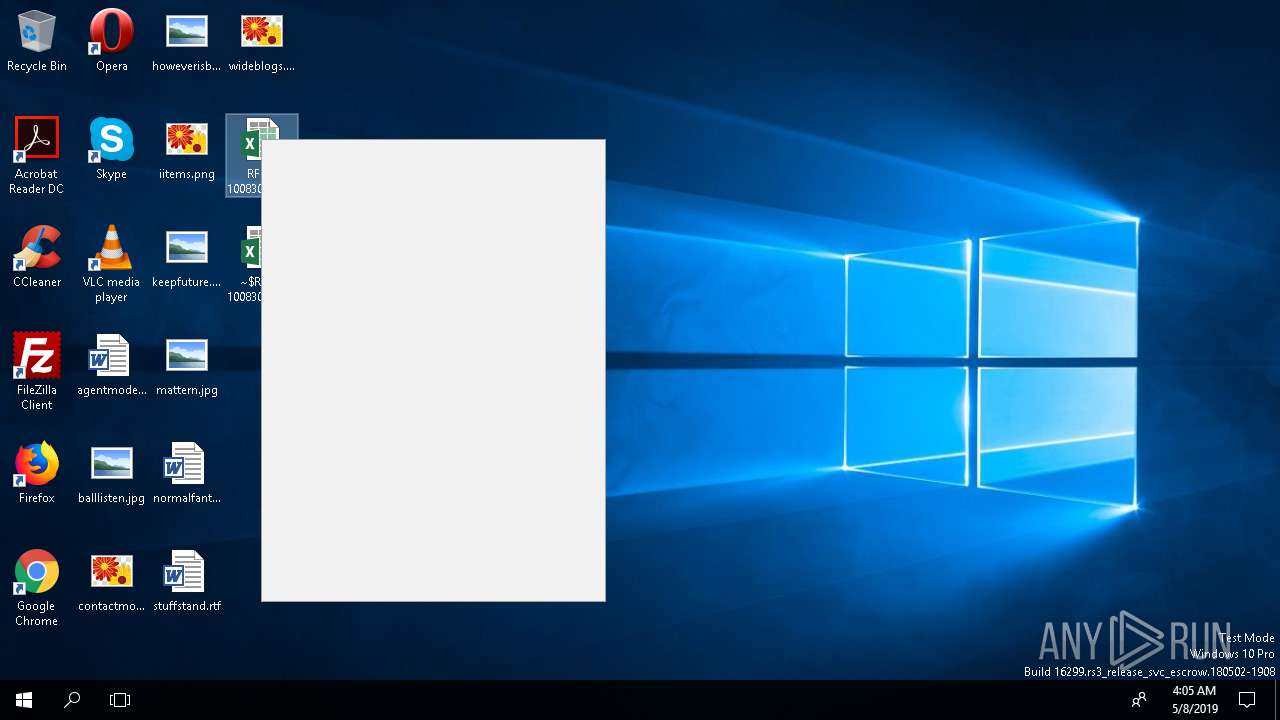This screenshot has height=720, width=1280.
Task: Select the normalfant... Word document
Action: [186, 473]
